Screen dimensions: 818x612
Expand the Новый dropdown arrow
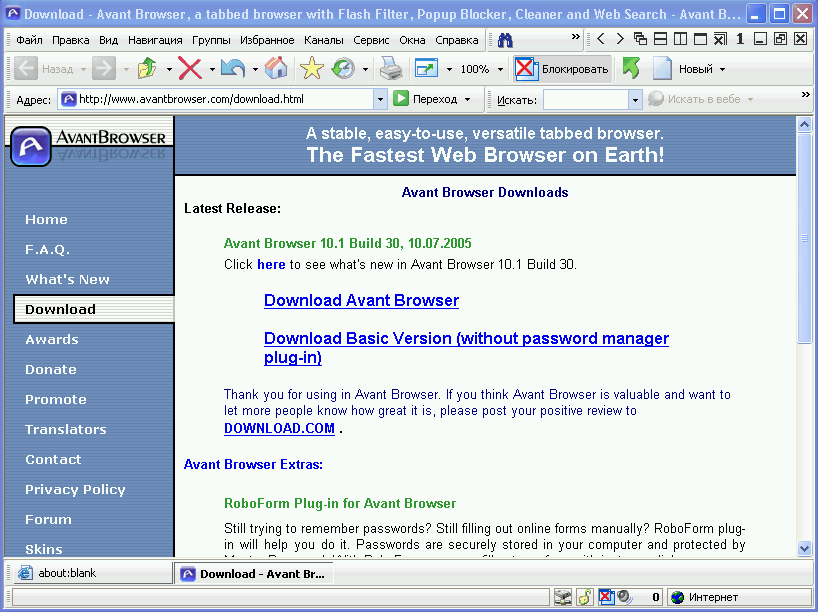pos(723,69)
